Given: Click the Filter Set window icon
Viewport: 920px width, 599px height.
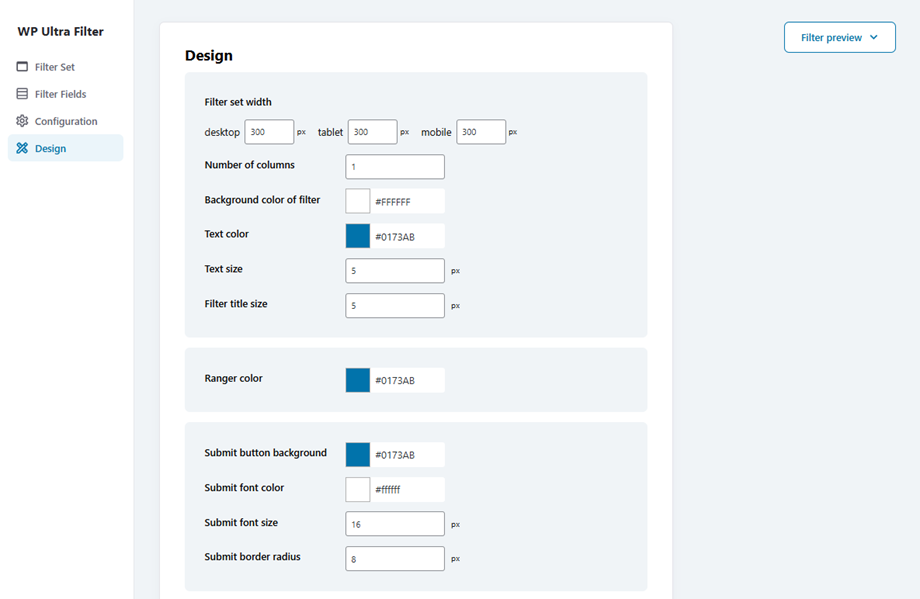Looking at the screenshot, I should point(22,67).
